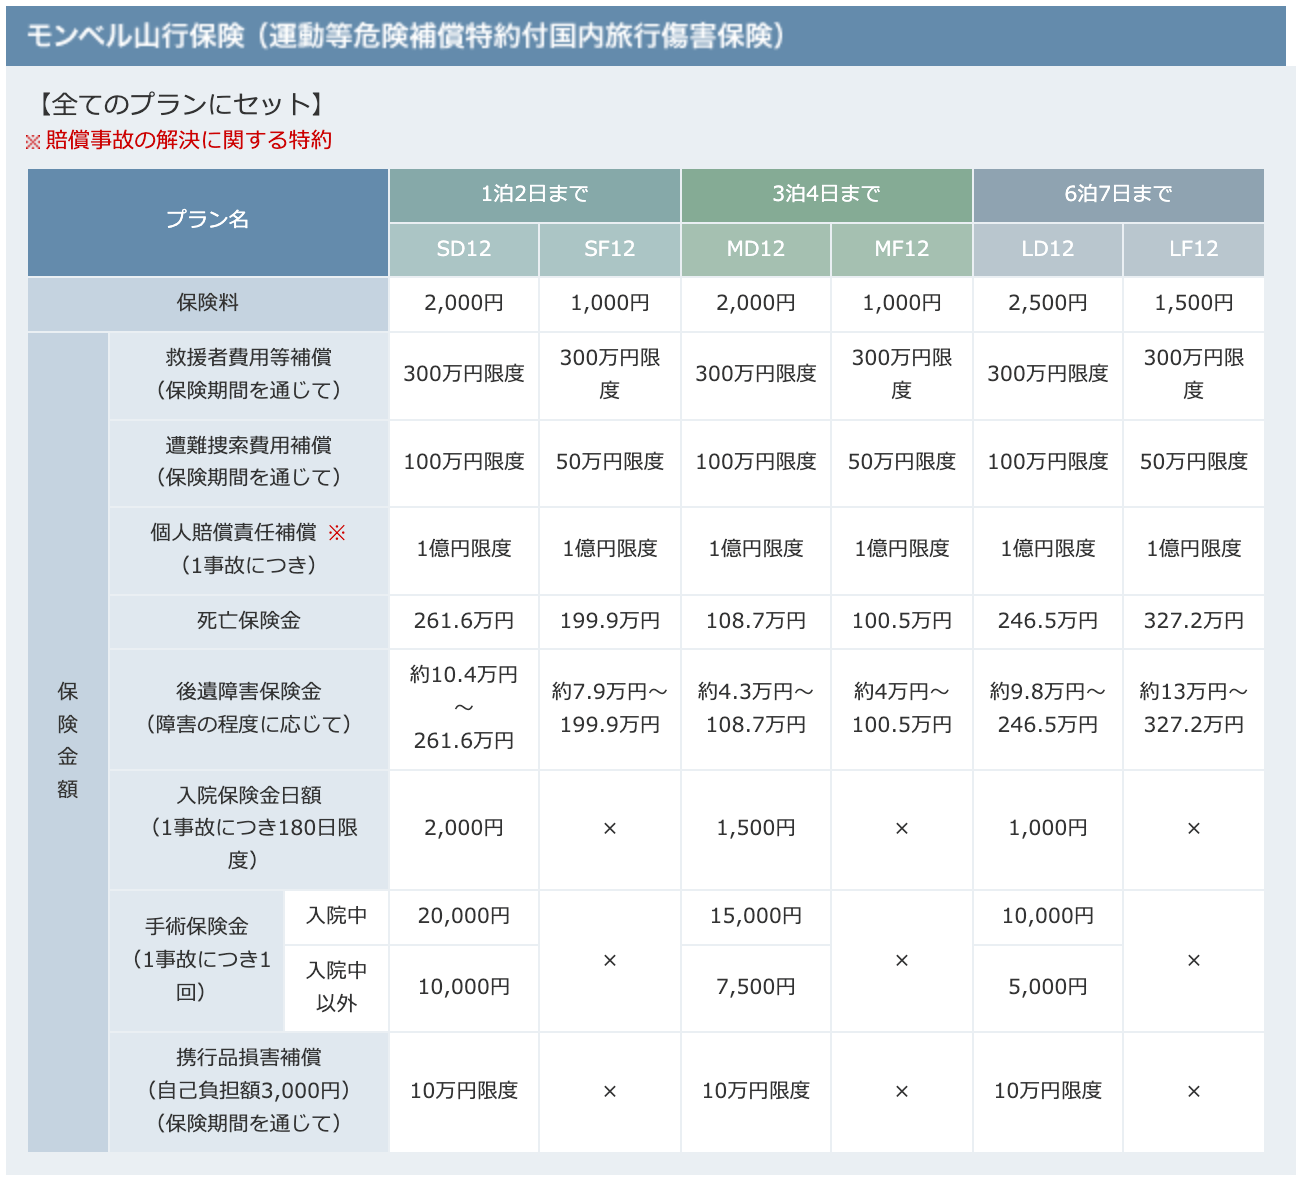Select the 3泊4日まで column header
This screenshot has width=1304, height=1186.
point(827,195)
